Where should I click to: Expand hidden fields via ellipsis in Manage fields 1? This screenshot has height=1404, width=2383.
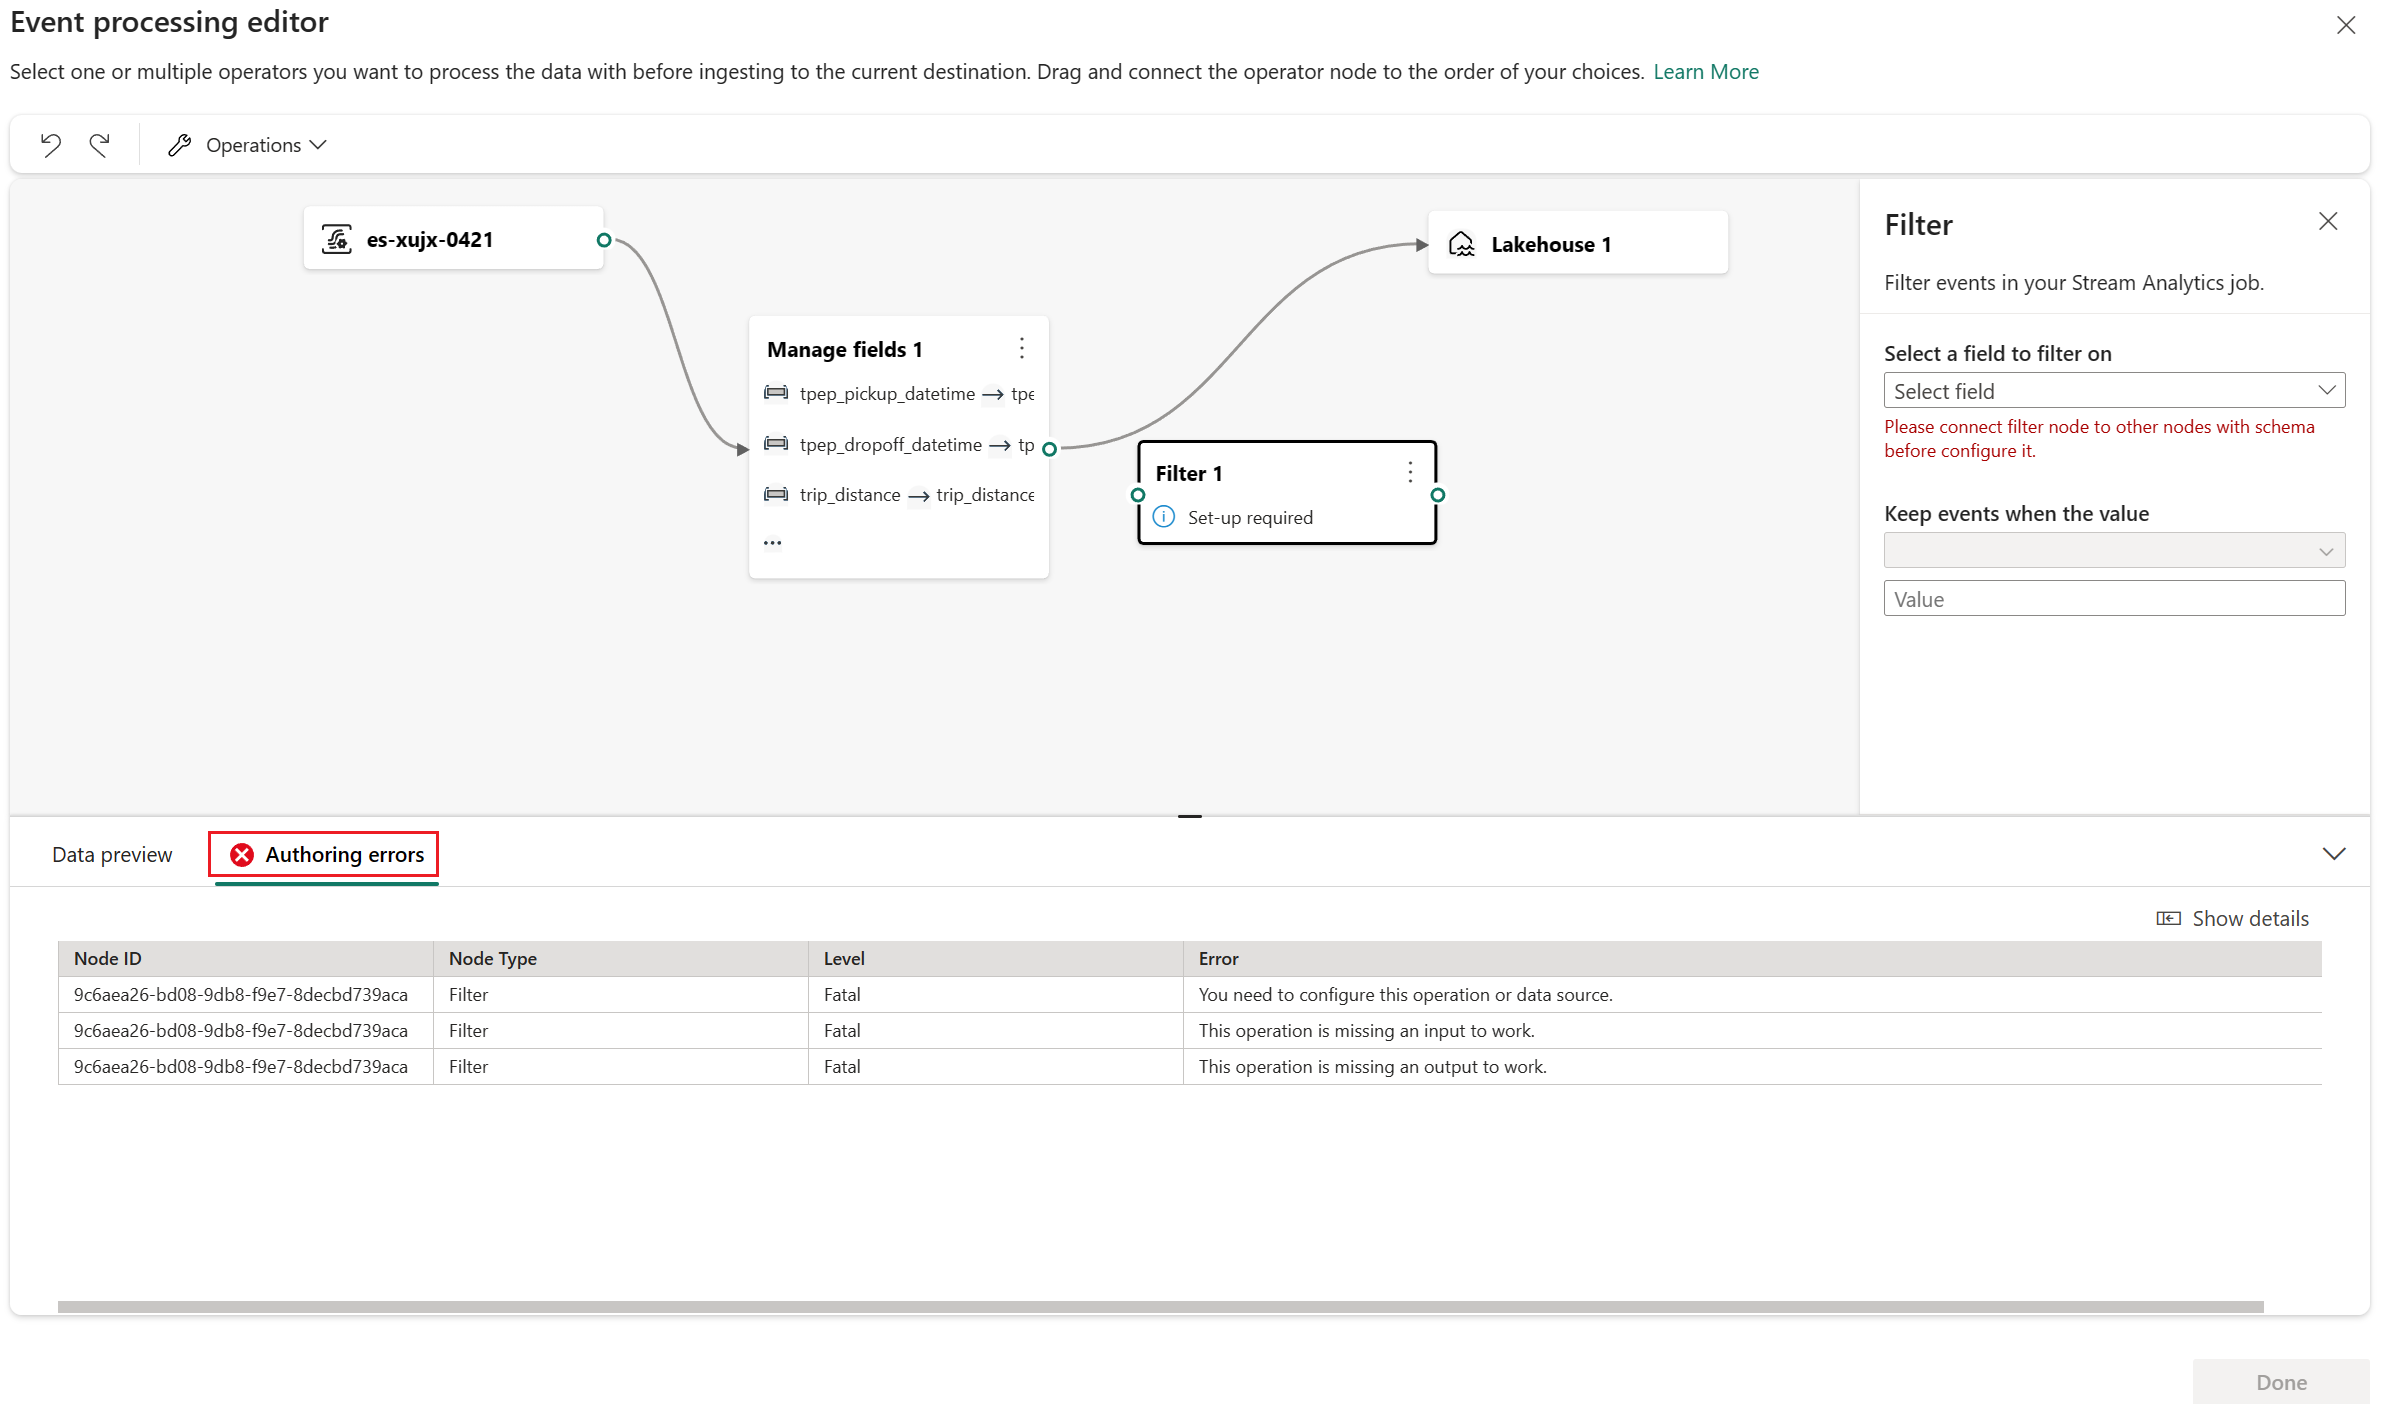[x=772, y=542]
